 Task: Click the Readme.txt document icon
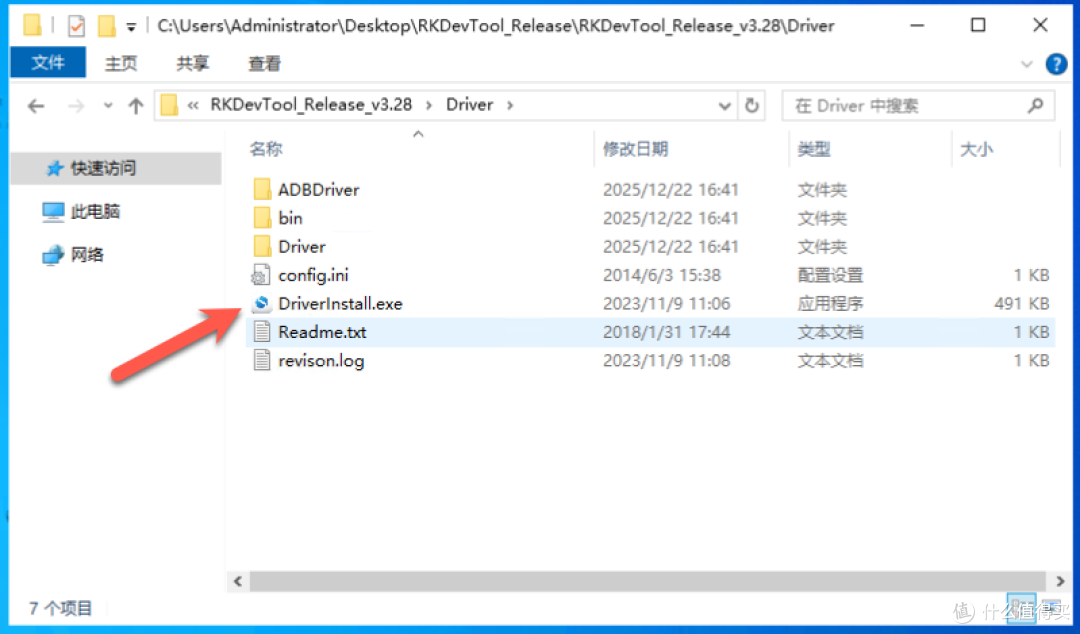[262, 332]
